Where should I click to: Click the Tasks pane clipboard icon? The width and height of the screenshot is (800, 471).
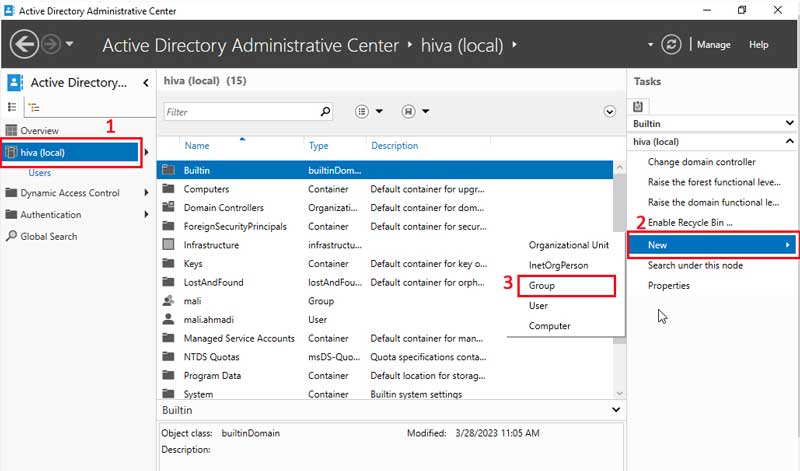638,106
